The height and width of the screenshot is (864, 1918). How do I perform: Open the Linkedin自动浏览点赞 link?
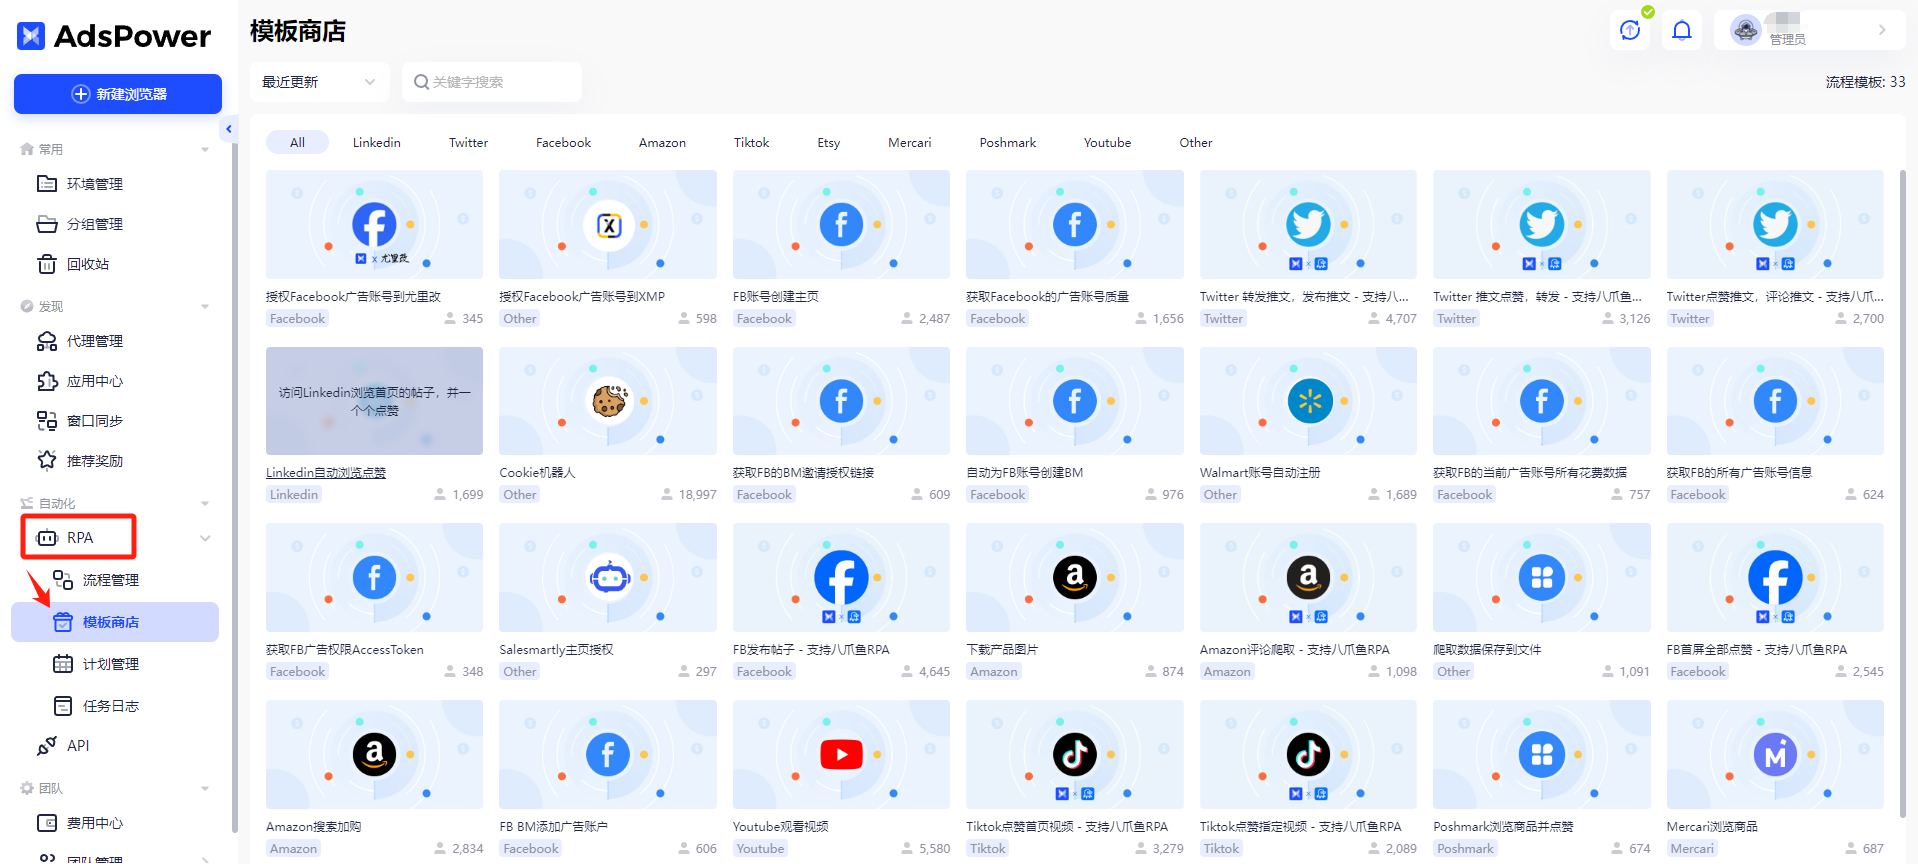pos(326,473)
